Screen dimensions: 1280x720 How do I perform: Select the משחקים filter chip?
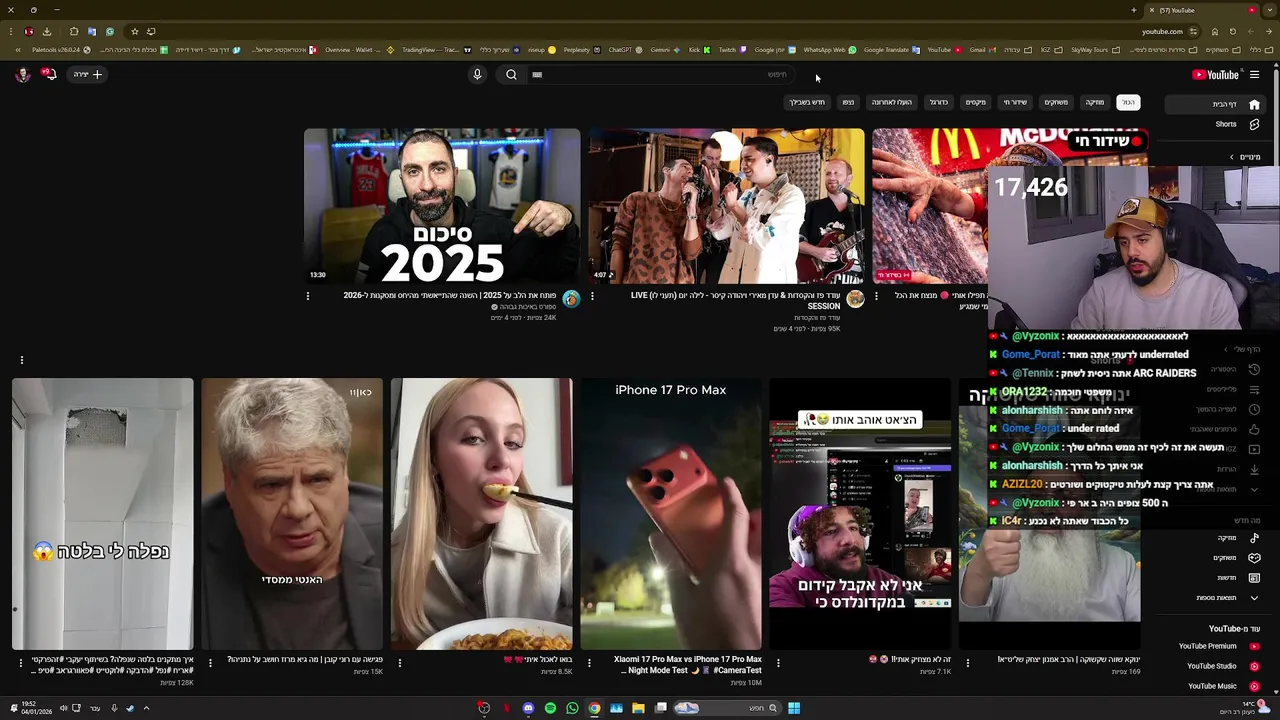point(1056,102)
